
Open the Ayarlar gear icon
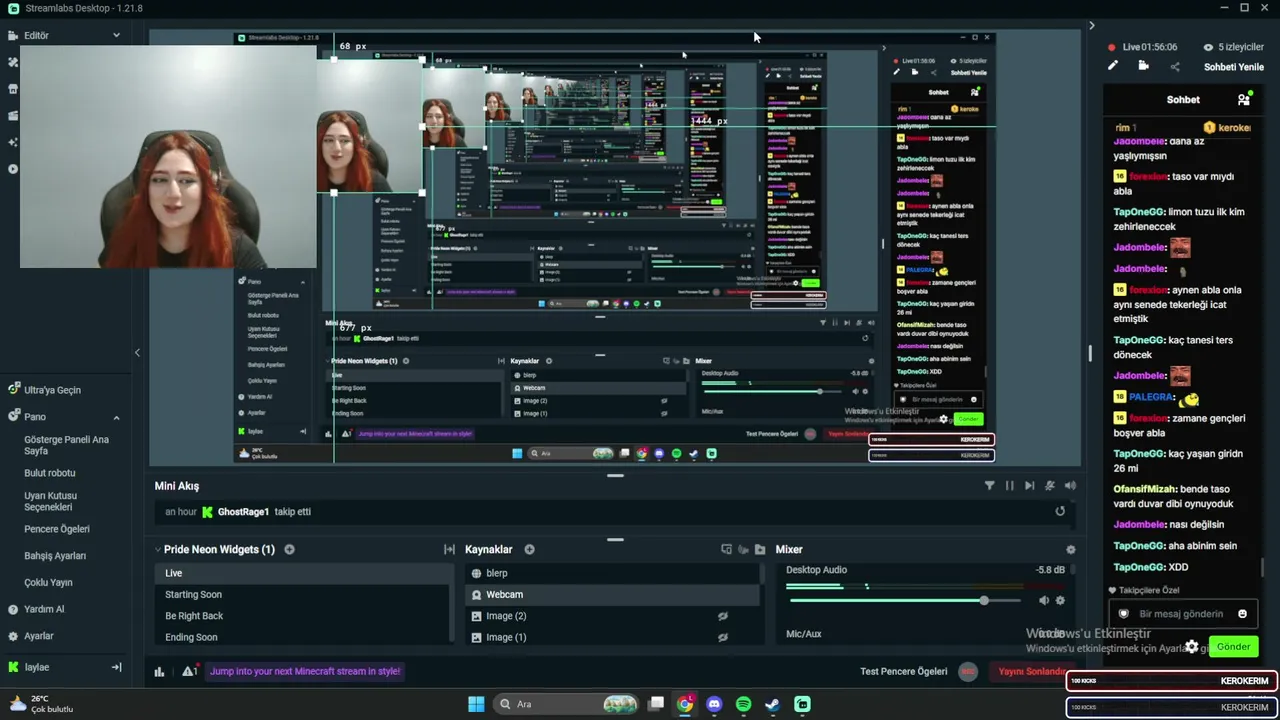pos(14,636)
